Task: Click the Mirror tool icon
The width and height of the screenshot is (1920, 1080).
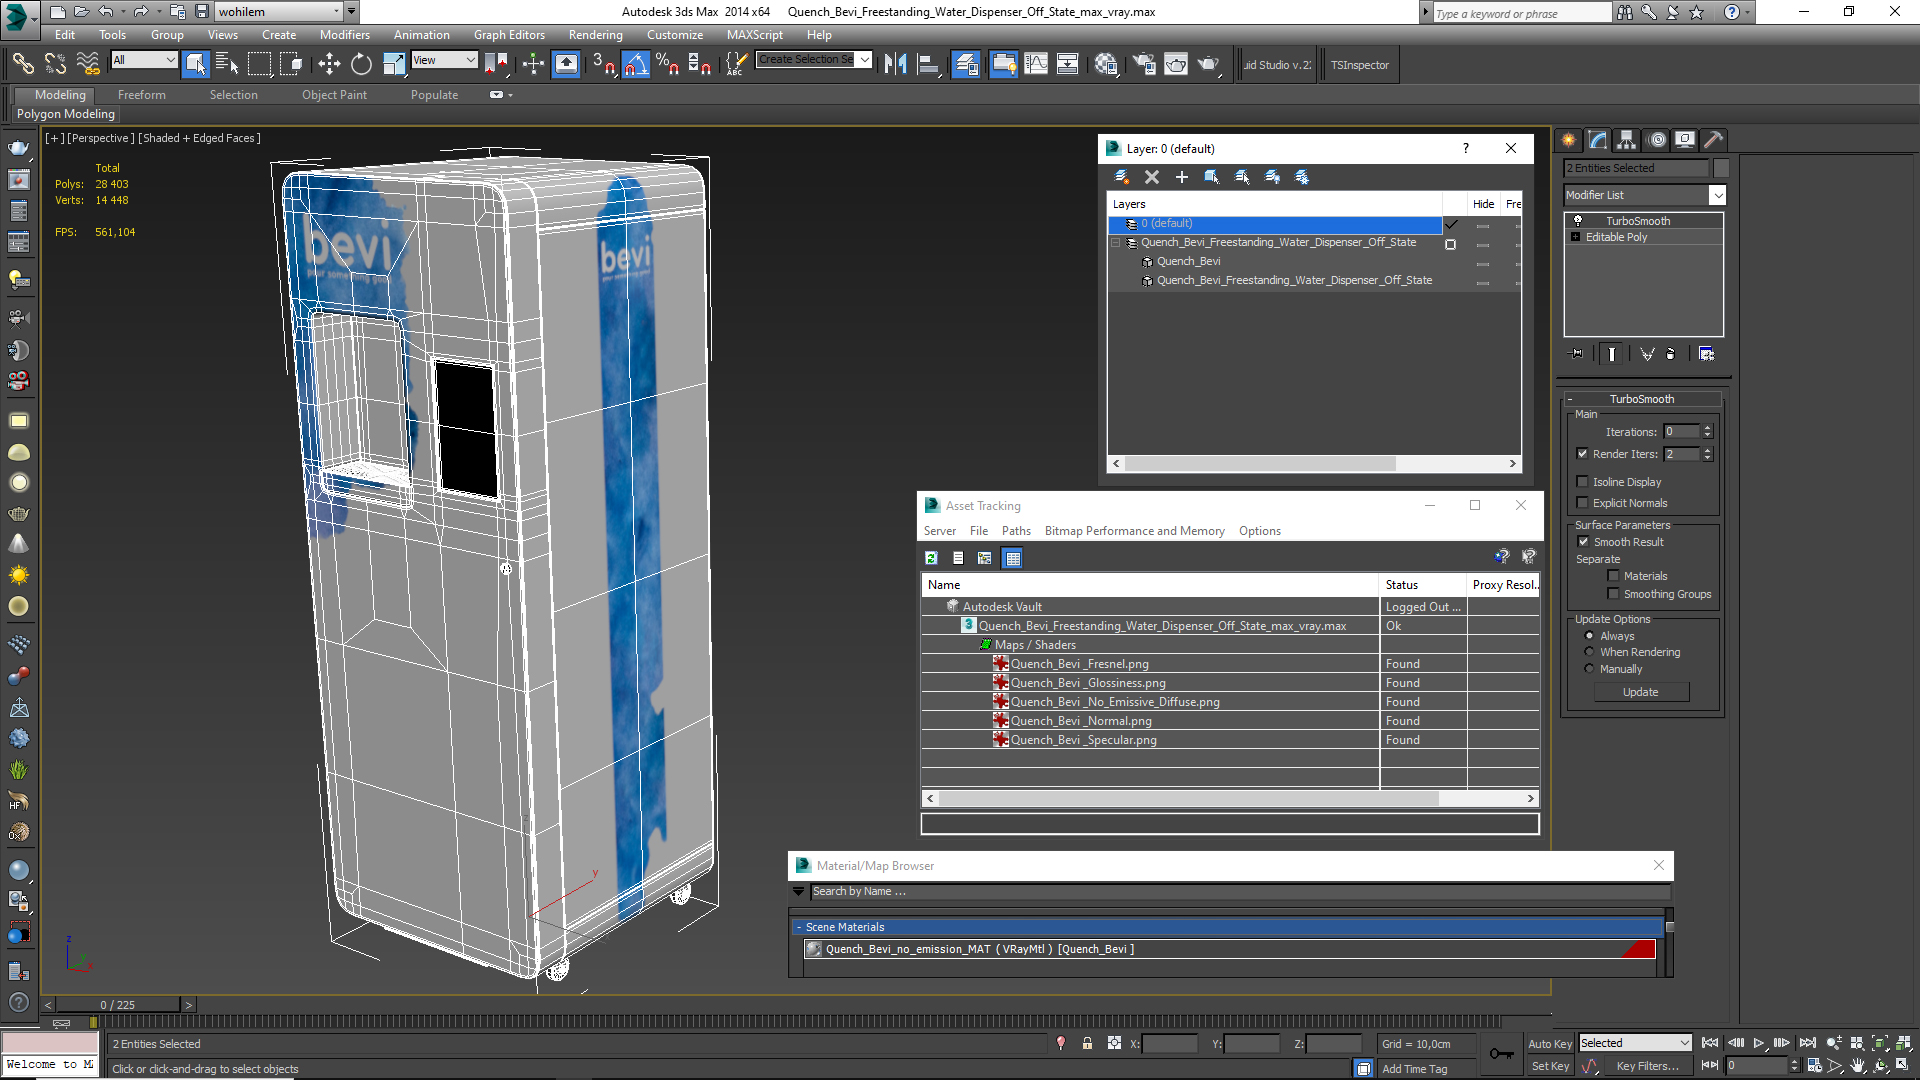Action: point(895,65)
